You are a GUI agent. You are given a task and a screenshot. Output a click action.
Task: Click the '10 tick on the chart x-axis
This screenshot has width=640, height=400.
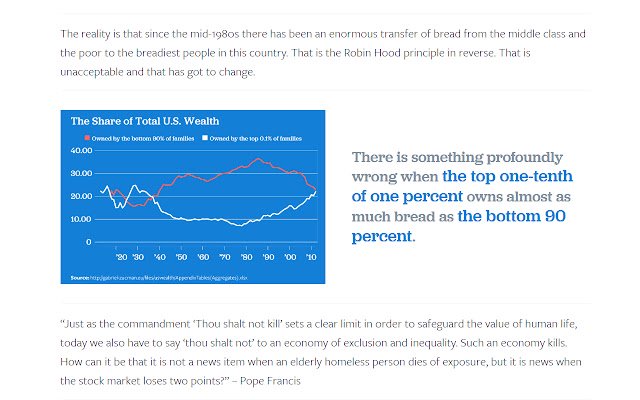[311, 257]
